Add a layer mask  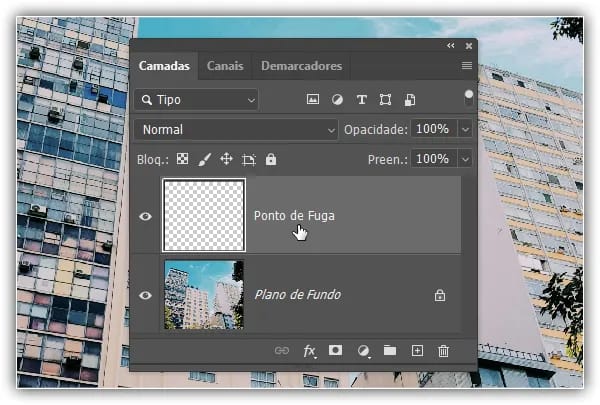pyautogui.click(x=335, y=350)
